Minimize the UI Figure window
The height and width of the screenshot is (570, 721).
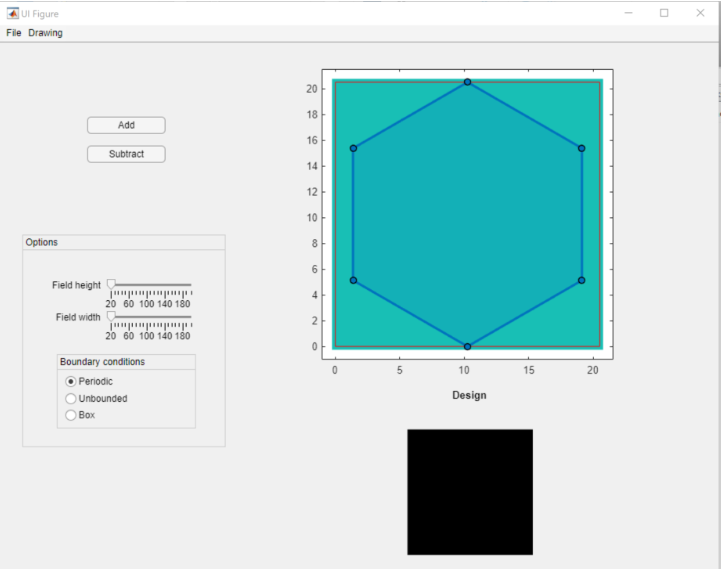pos(629,13)
